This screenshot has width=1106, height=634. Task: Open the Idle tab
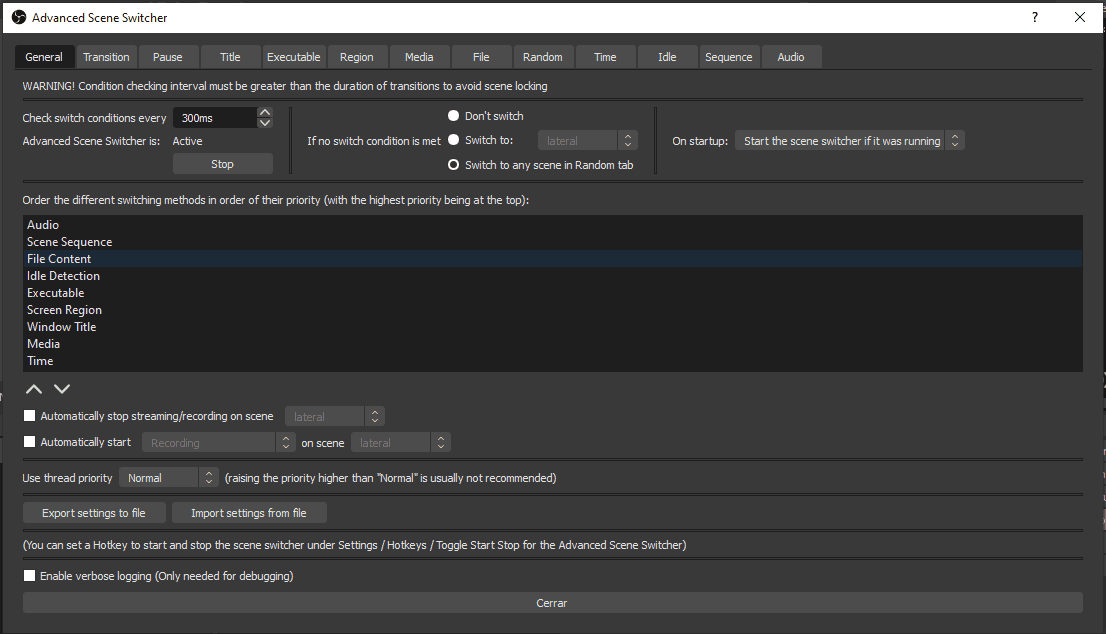tap(667, 57)
